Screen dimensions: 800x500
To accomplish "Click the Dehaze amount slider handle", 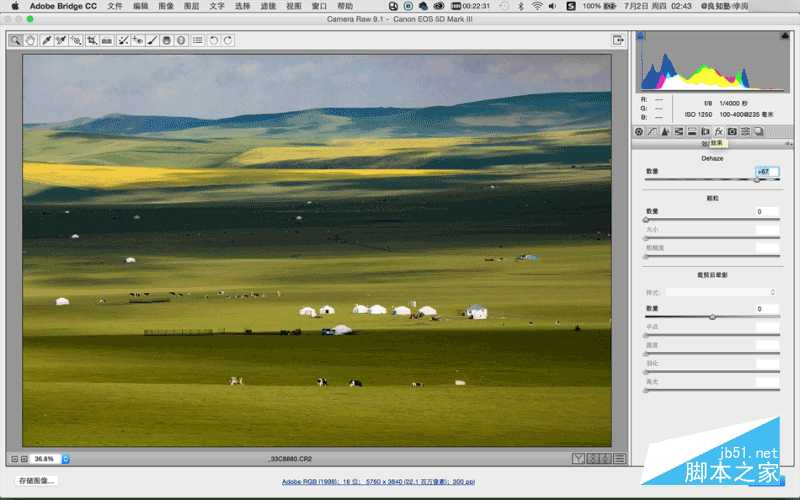I will pyautogui.click(x=757, y=180).
